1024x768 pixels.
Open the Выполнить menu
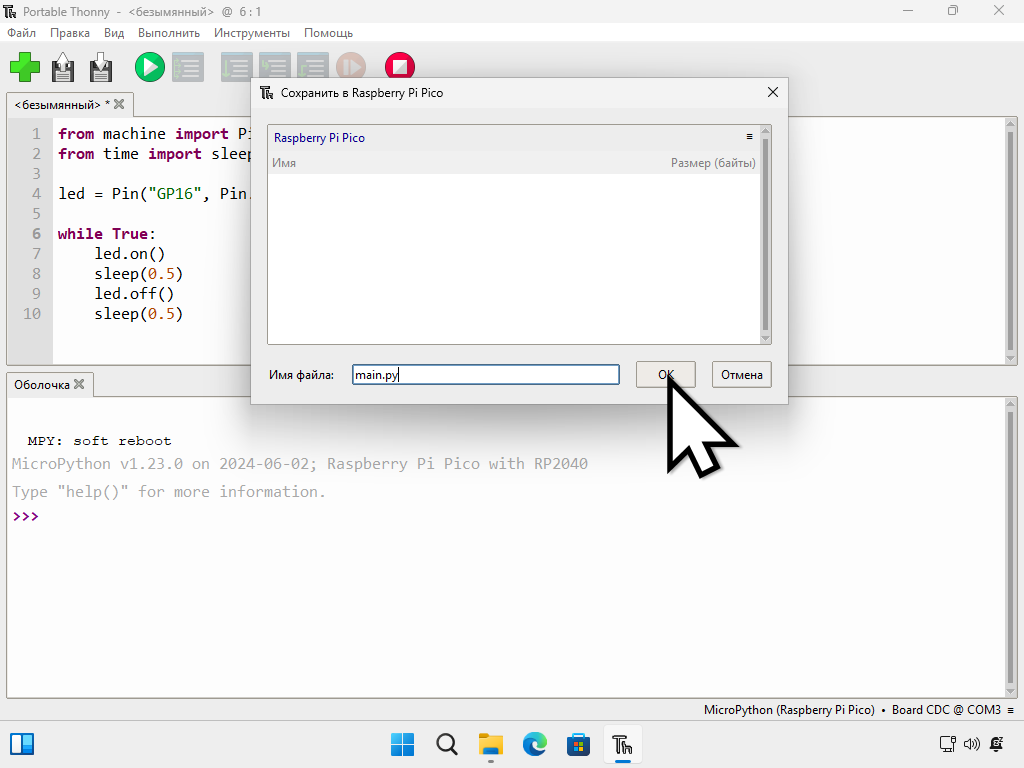[168, 33]
